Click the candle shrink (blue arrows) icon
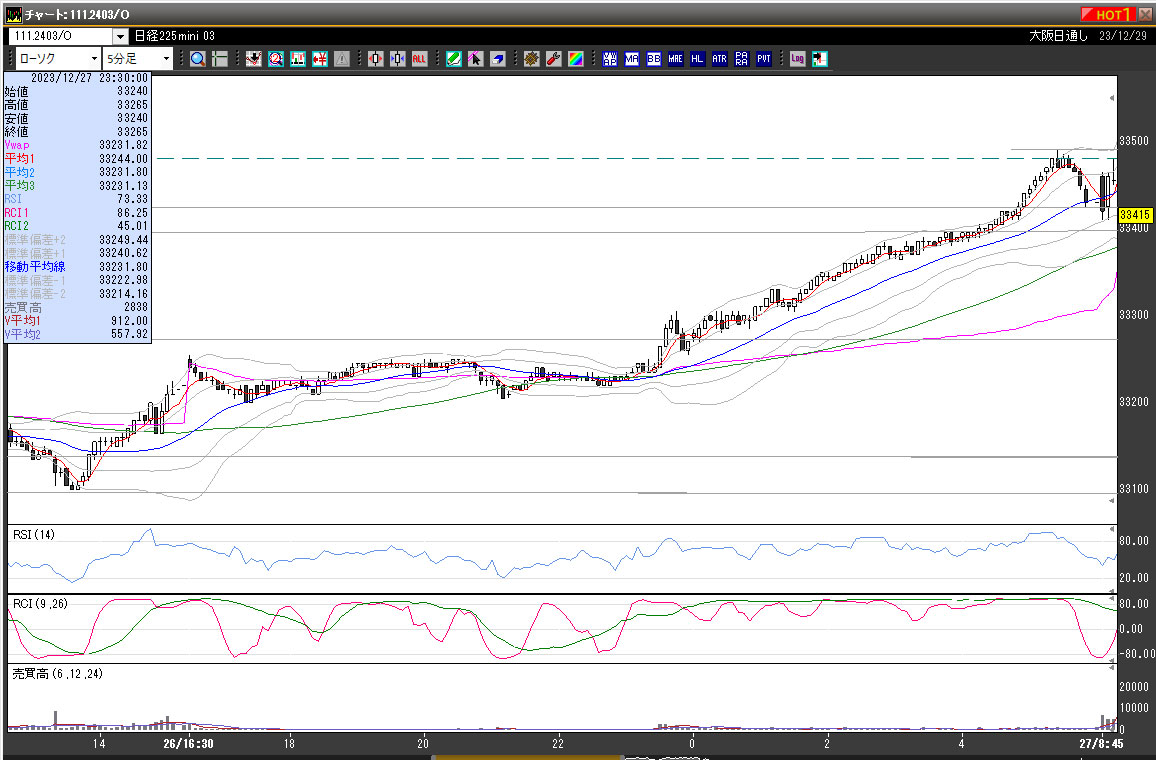The height and width of the screenshot is (760, 1156). tap(397, 59)
